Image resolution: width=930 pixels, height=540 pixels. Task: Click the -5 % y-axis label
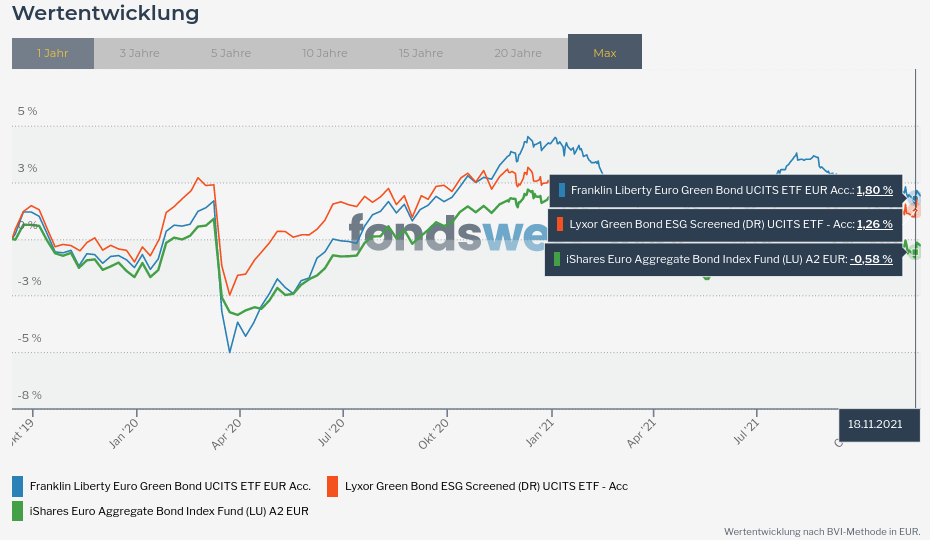click(x=30, y=338)
